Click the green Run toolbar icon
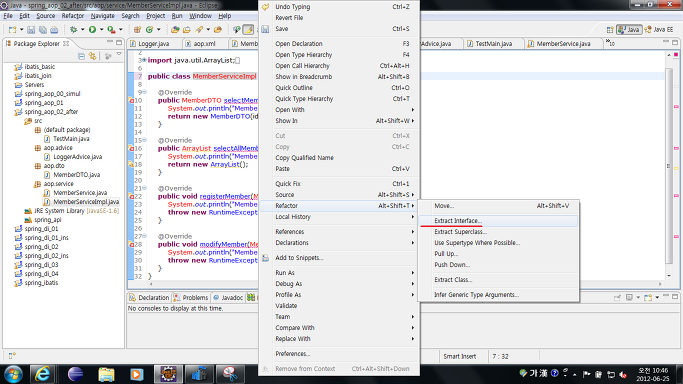Screen dimensions: 683x384 pos(92,30)
